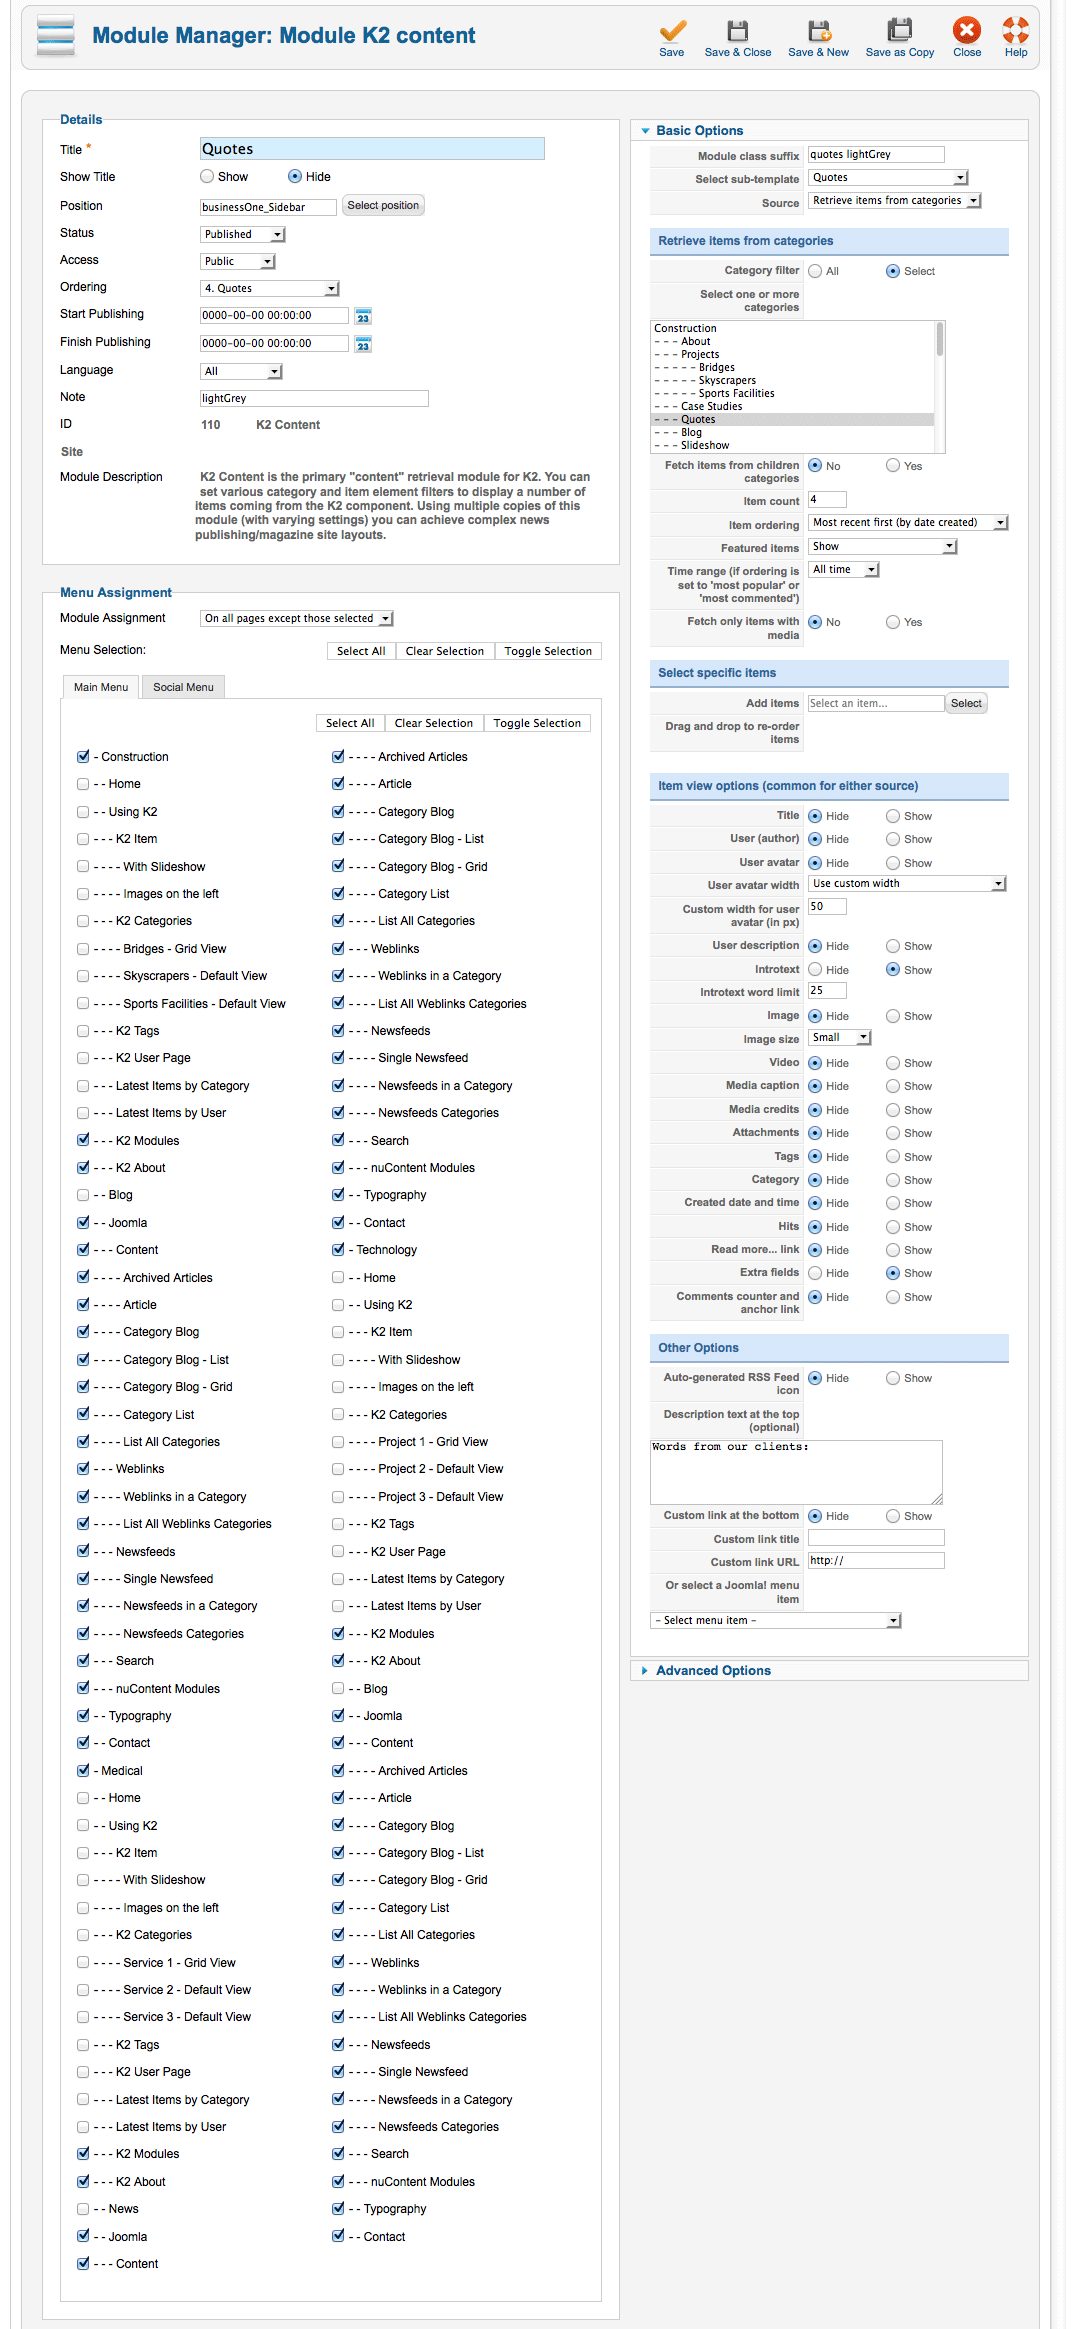1076x2329 pixels.
Task: Select Yes for Fetch only items with media
Action: [x=893, y=622]
